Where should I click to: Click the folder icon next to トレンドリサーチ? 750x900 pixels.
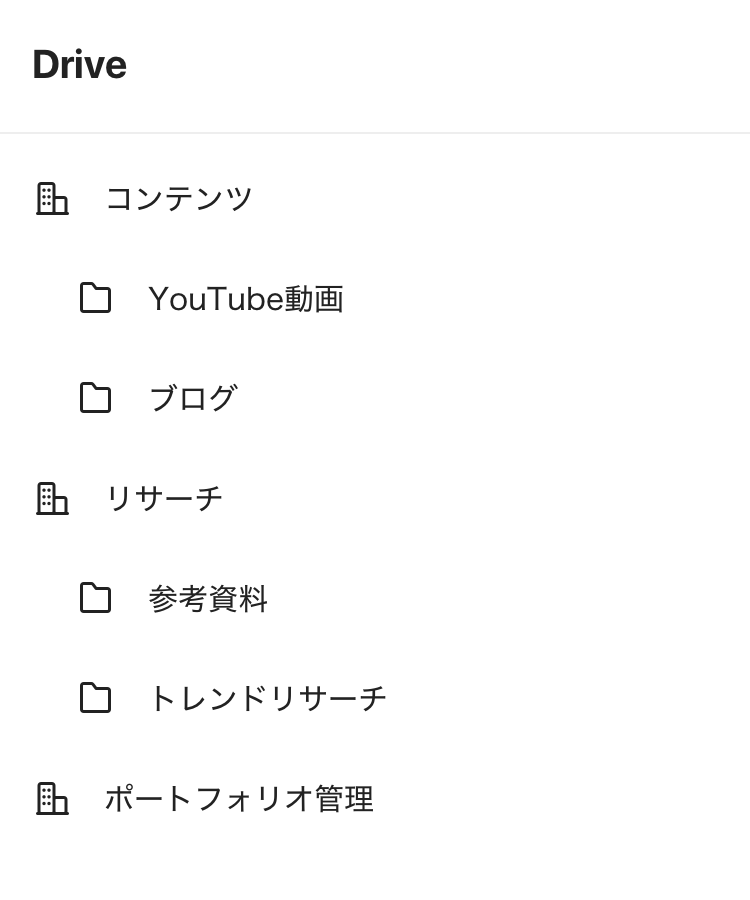[95, 698]
